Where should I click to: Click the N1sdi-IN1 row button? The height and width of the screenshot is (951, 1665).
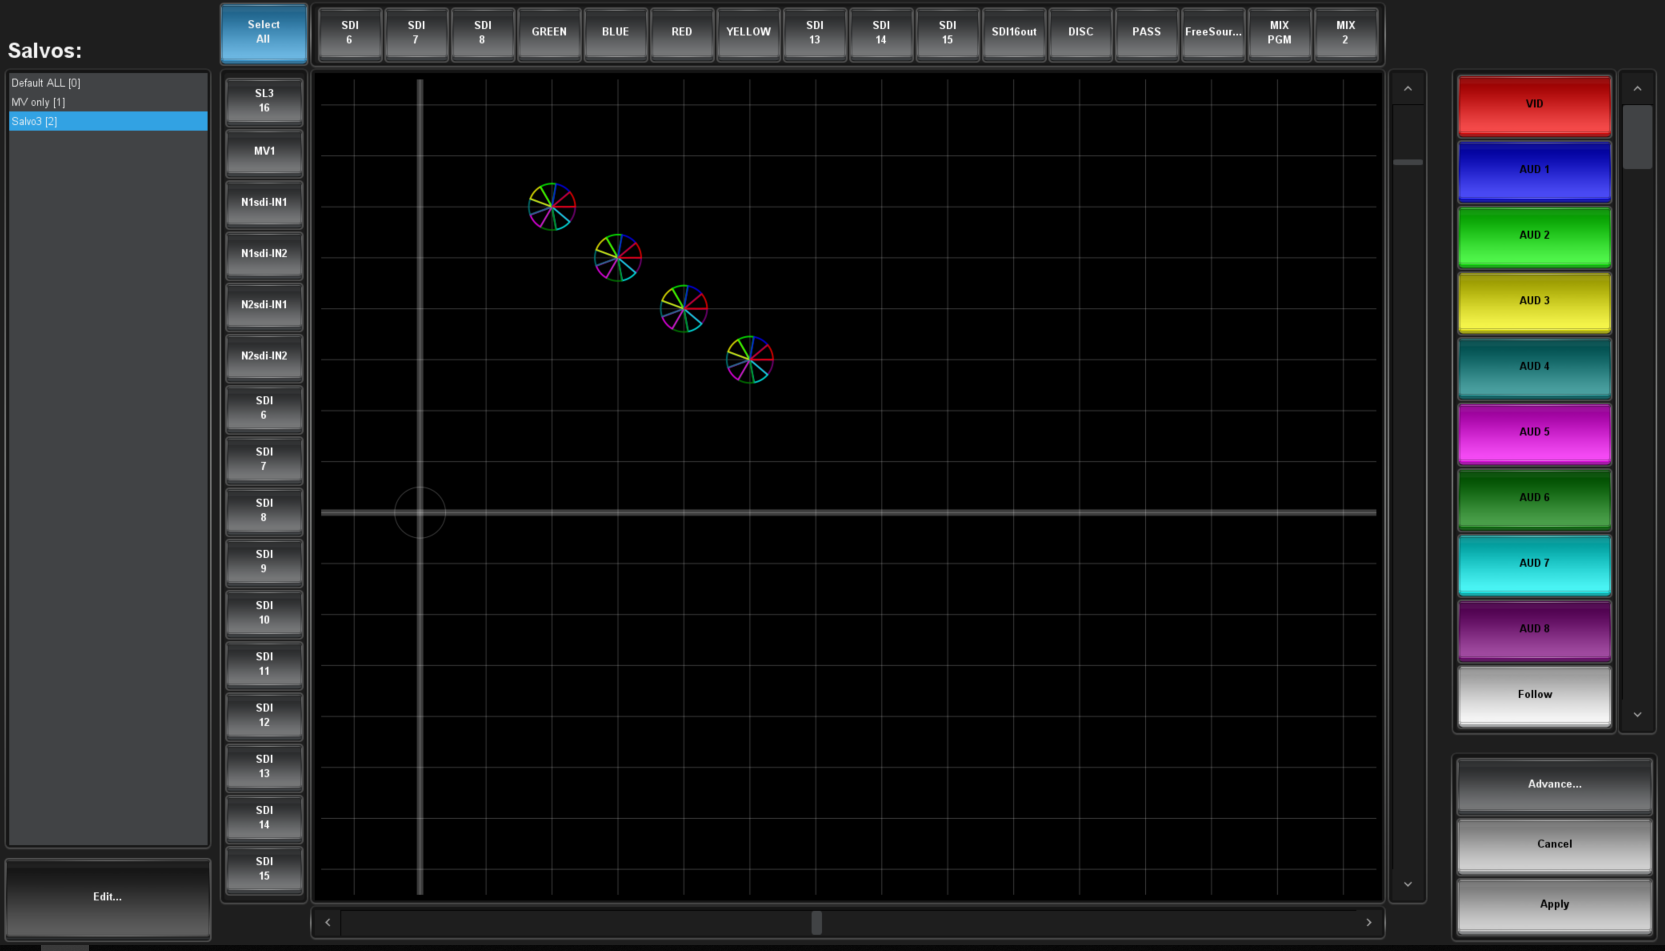point(264,203)
